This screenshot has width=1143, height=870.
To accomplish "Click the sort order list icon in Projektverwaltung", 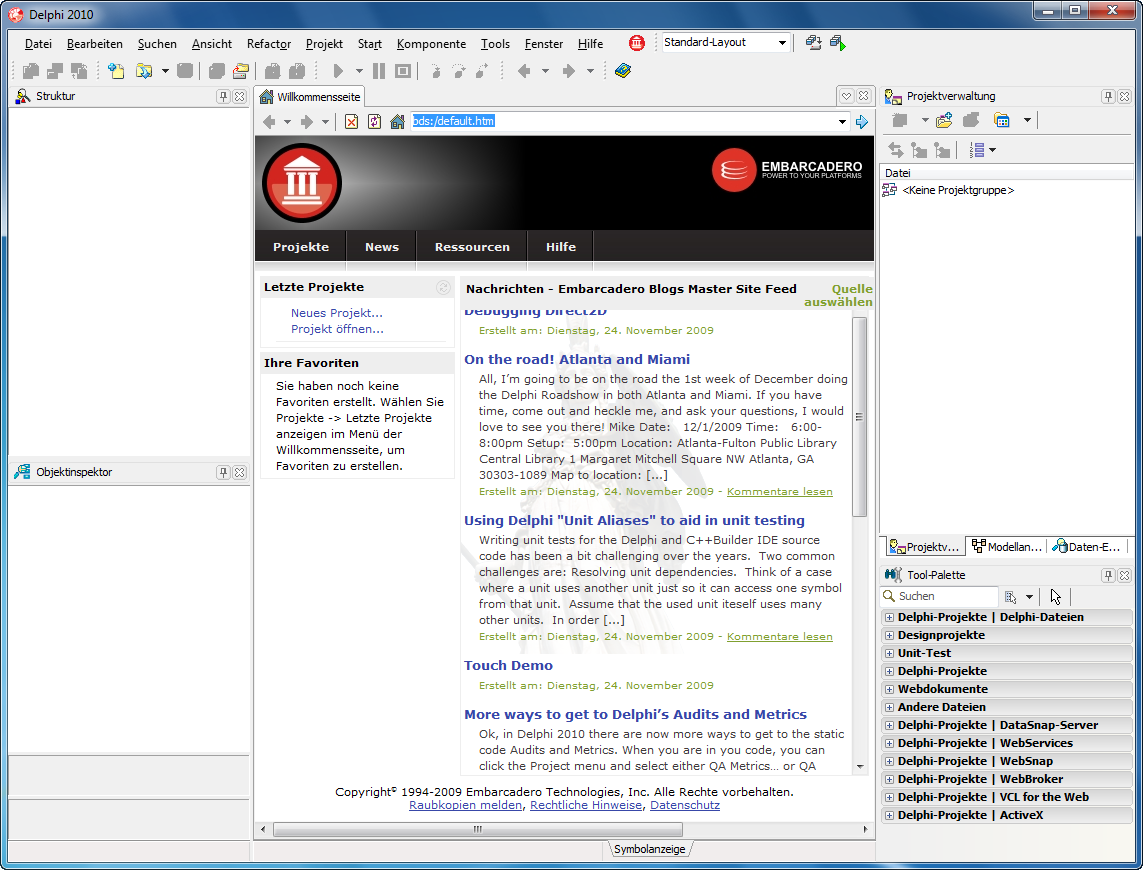I will point(977,150).
